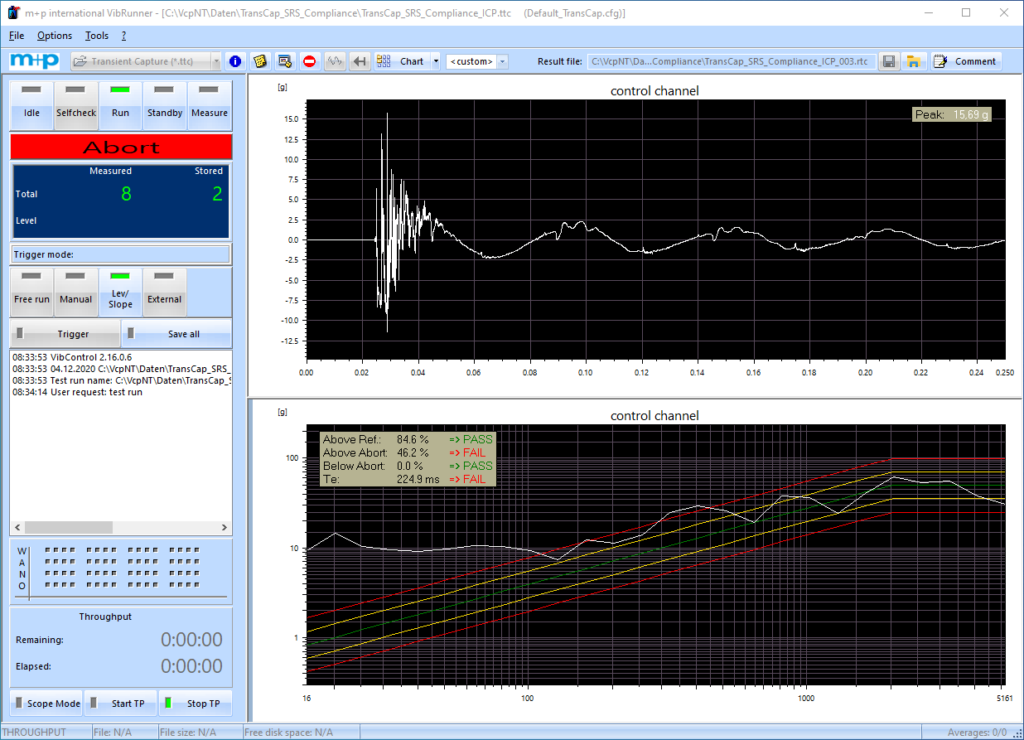Viewport: 1024px width, 740px height.
Task: Click the back arrow icon in toolbar
Action: point(359,61)
